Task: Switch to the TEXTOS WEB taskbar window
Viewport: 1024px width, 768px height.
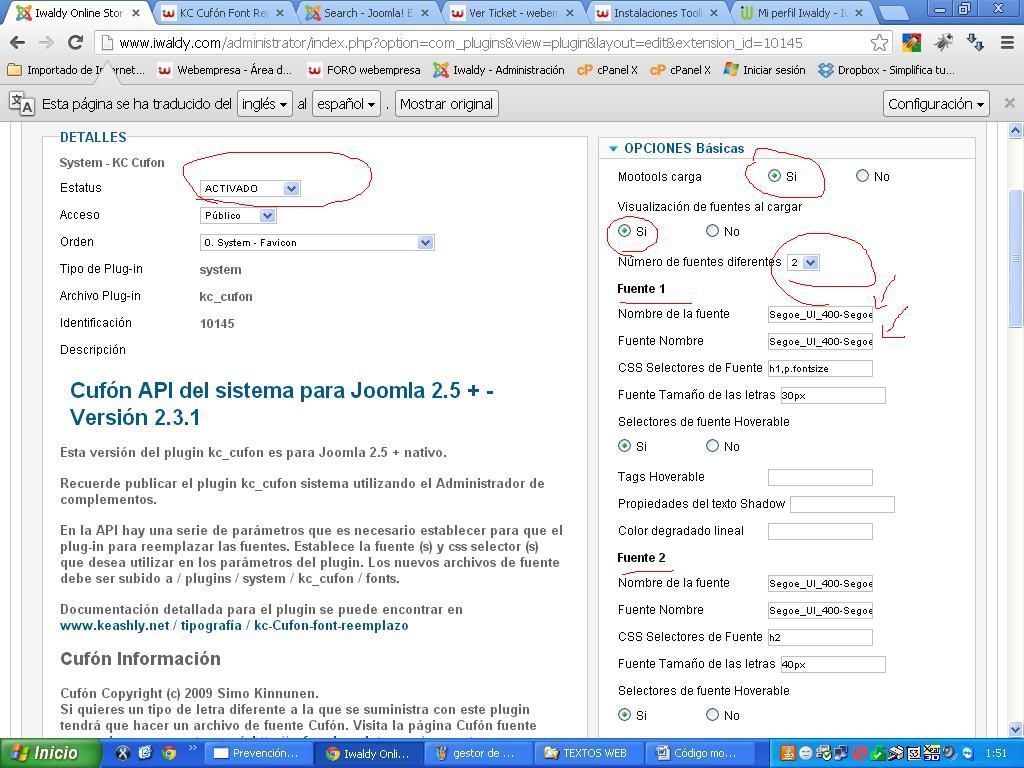Action: coord(590,753)
